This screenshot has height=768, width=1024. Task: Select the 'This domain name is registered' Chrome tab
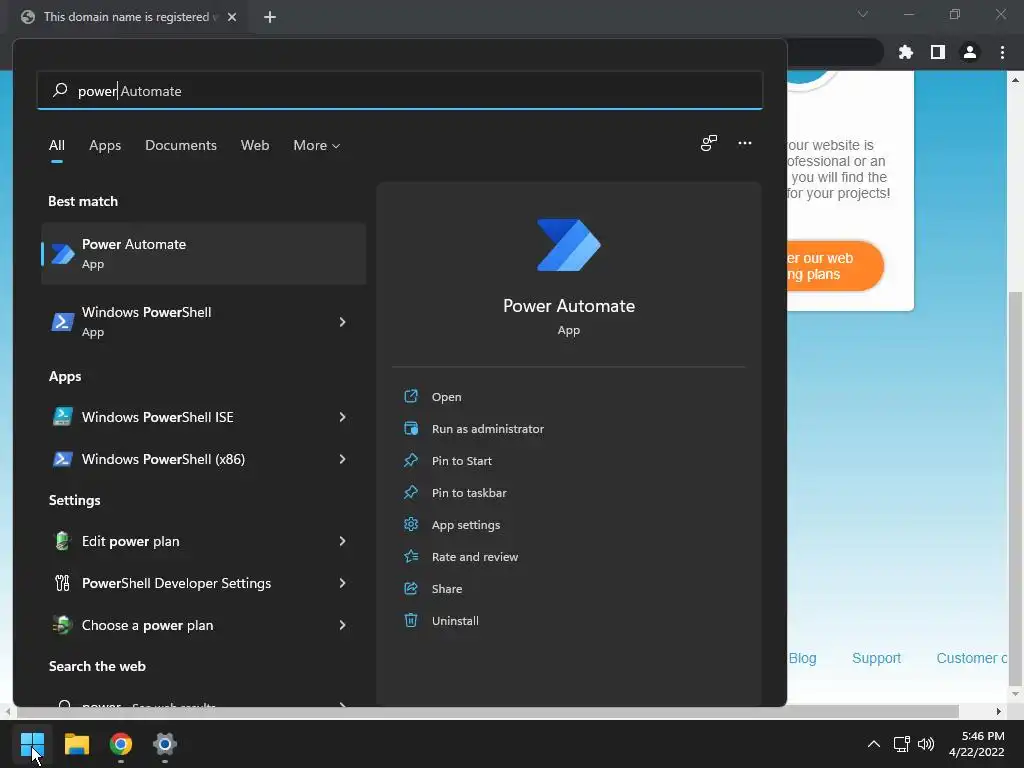tap(127, 17)
